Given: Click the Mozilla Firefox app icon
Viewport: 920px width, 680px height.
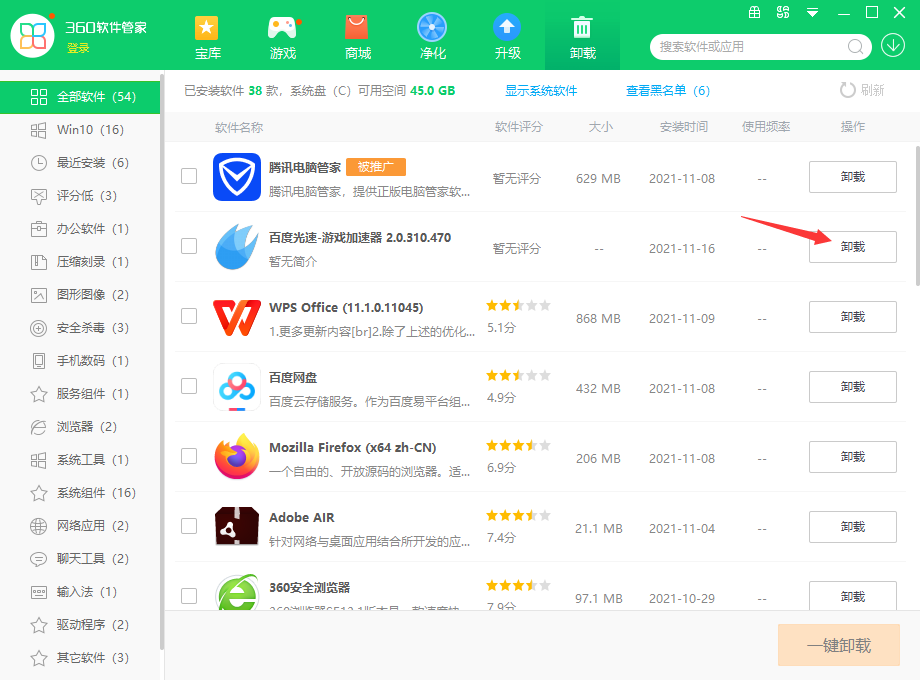Looking at the screenshot, I should click(236, 456).
